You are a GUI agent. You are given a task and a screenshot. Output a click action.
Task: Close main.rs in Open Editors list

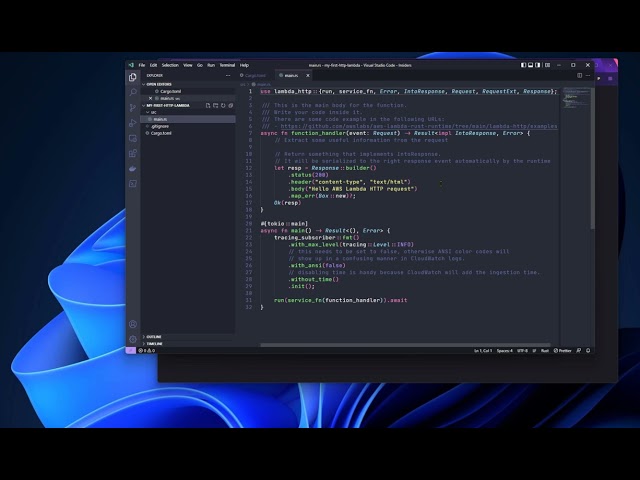(150, 98)
